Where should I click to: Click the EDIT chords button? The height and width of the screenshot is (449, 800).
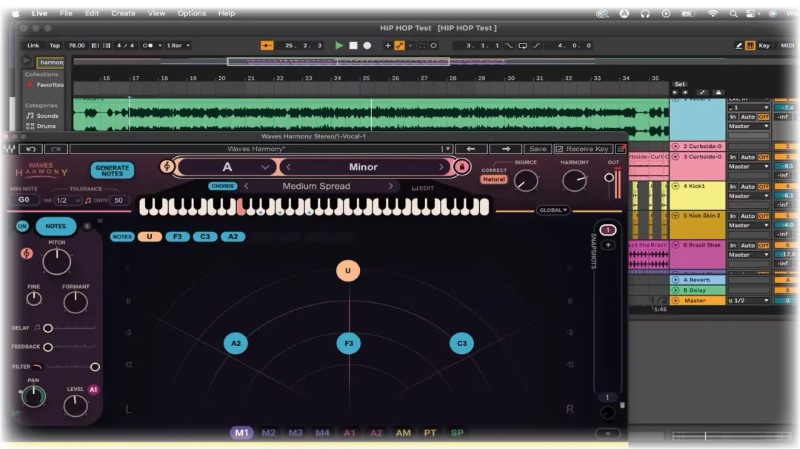click(423, 188)
